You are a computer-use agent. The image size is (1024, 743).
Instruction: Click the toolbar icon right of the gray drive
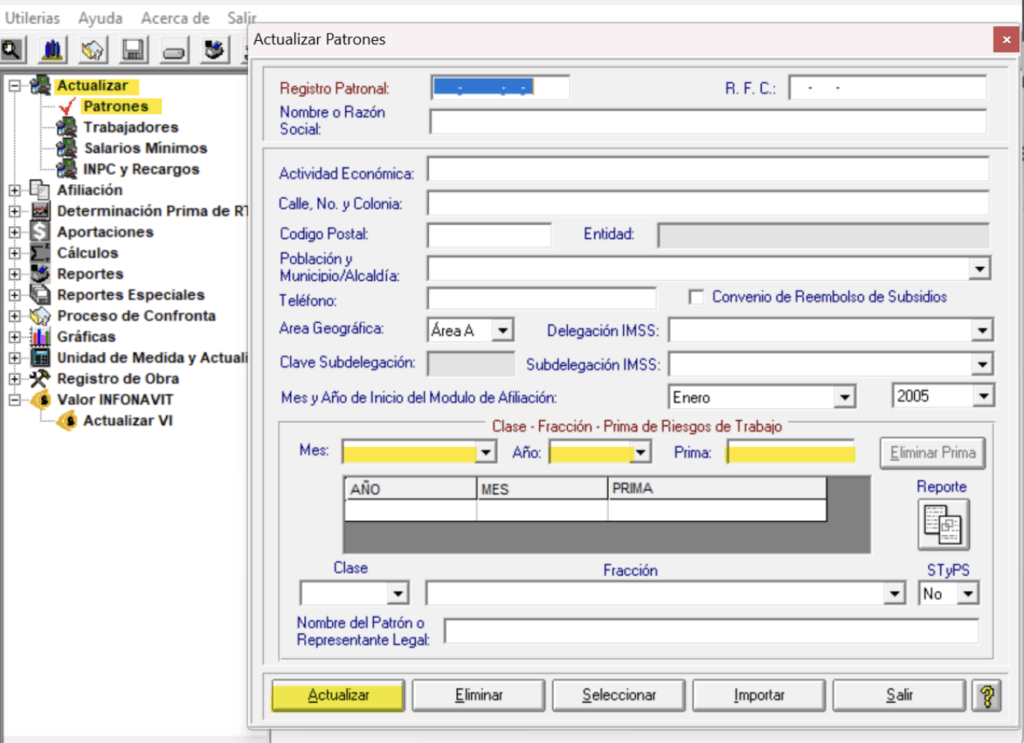pyautogui.click(x=214, y=50)
